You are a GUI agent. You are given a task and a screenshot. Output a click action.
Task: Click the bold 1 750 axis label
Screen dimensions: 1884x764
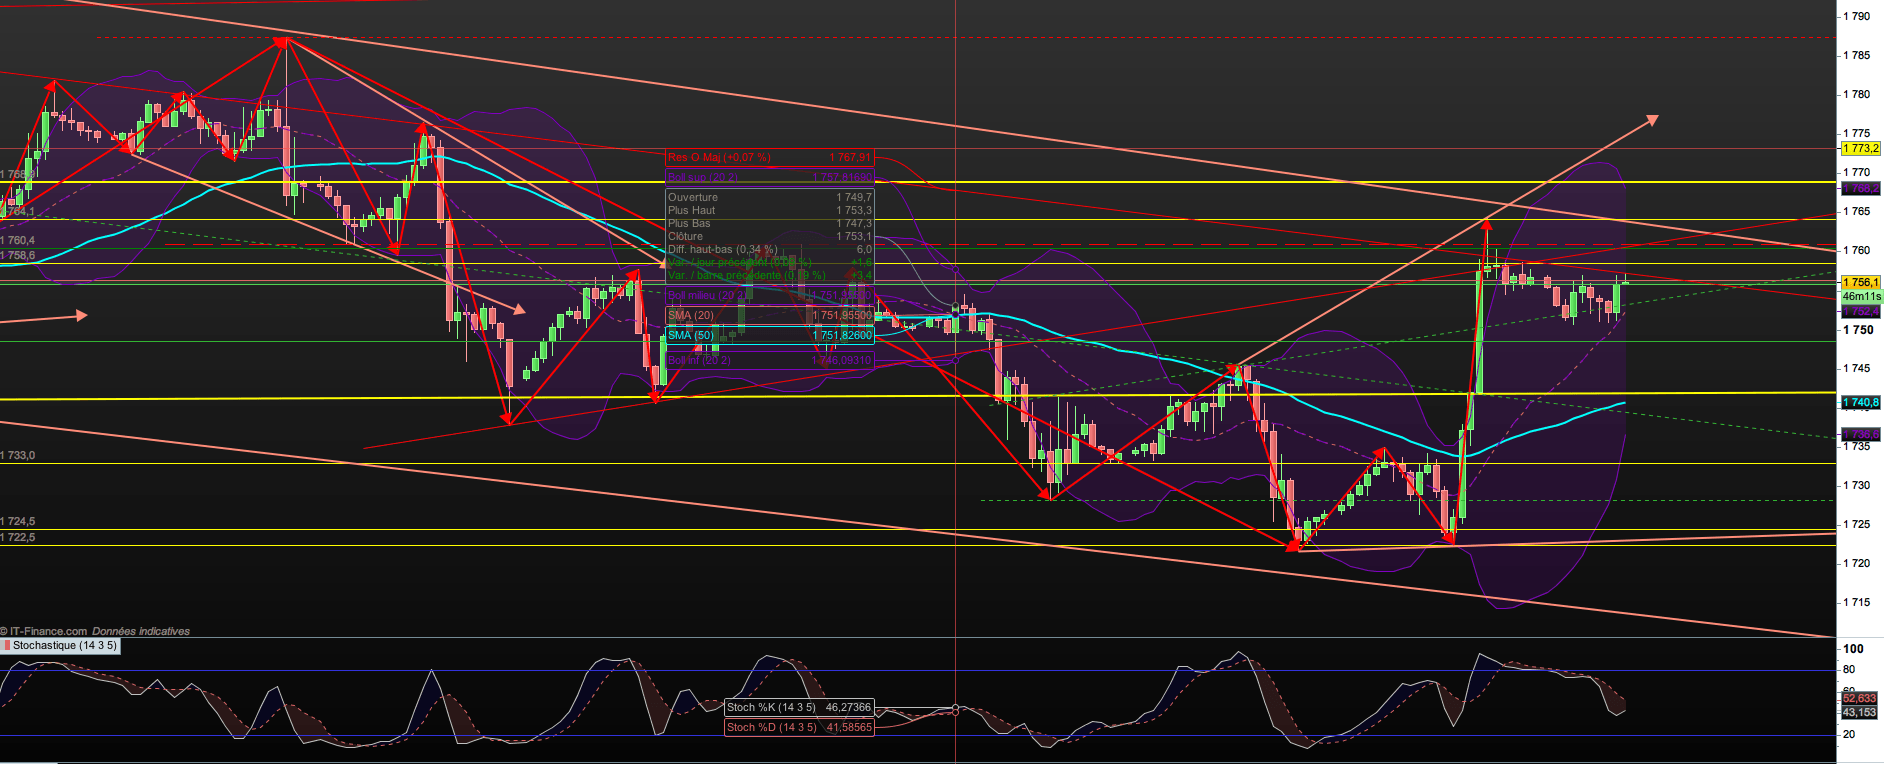pyautogui.click(x=1858, y=330)
